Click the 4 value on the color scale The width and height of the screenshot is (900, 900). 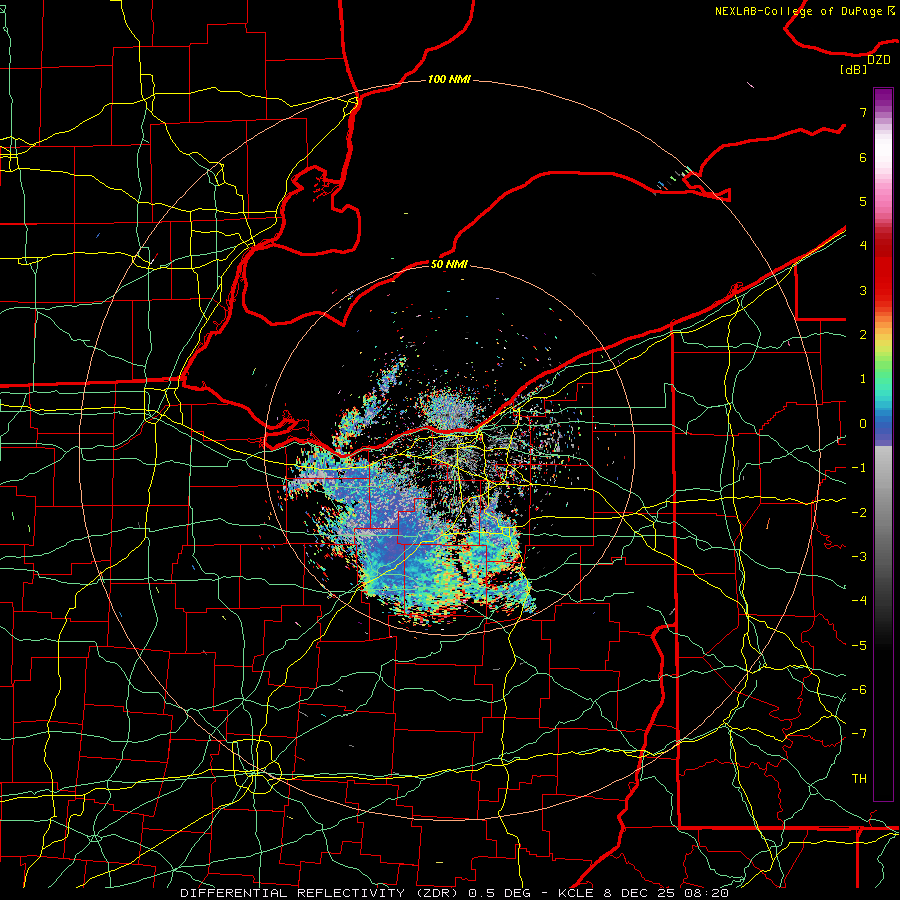point(863,246)
